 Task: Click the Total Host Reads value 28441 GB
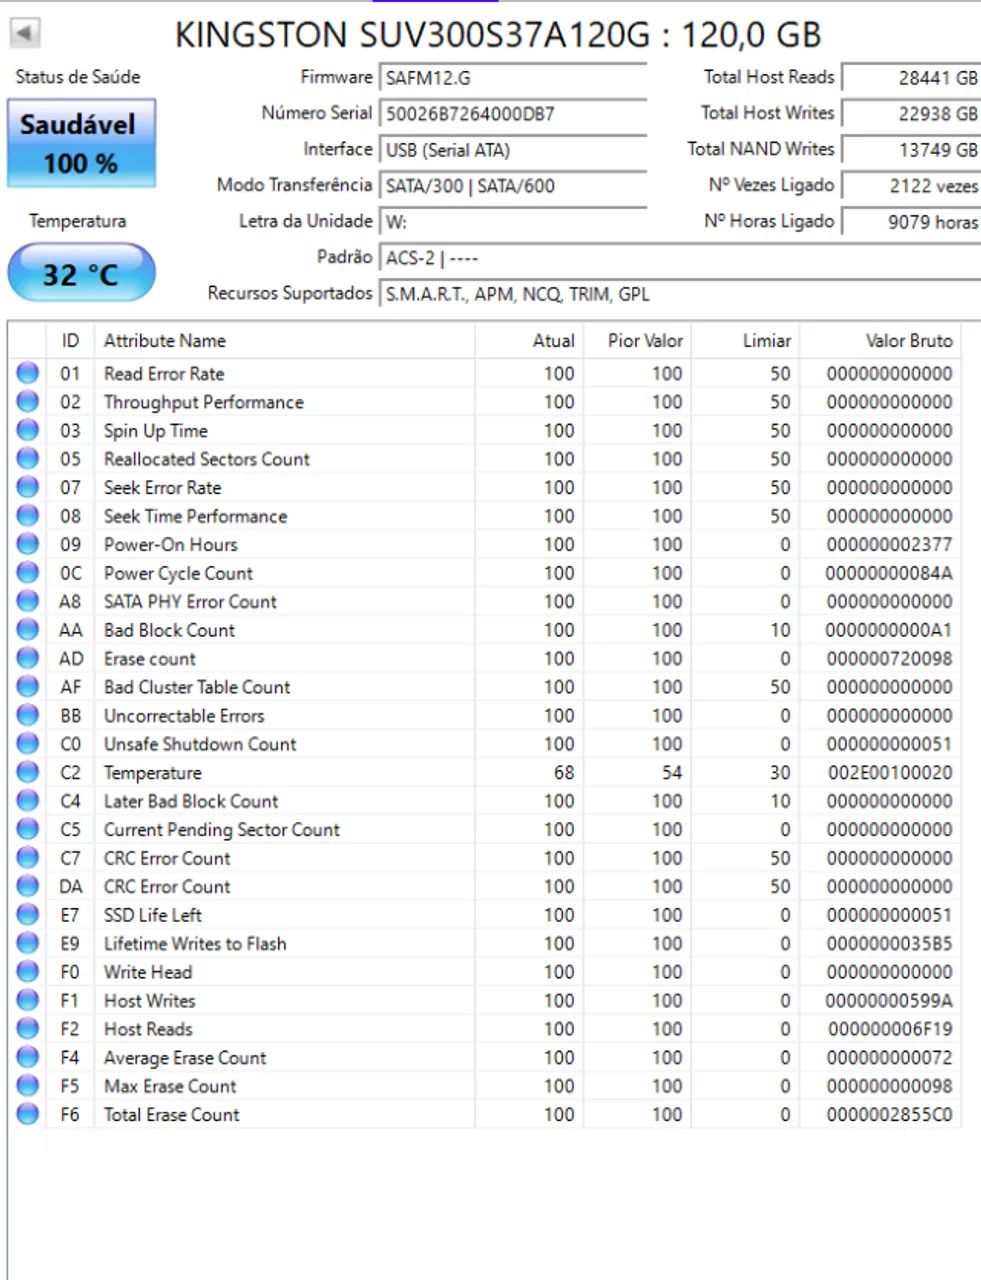[x=911, y=78]
